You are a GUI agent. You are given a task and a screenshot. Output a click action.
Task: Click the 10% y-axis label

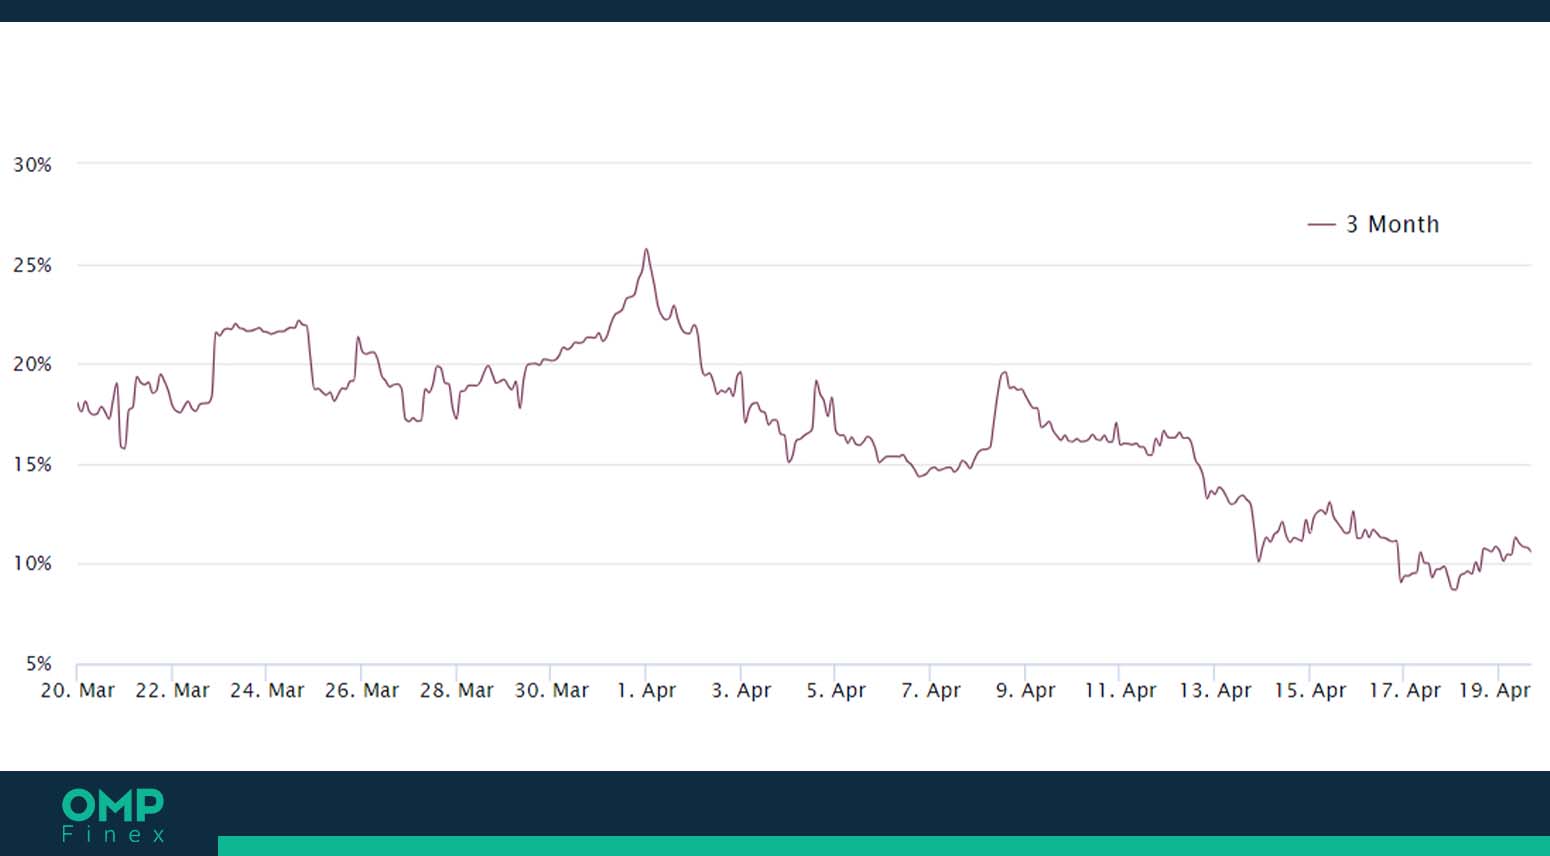tap(32, 564)
